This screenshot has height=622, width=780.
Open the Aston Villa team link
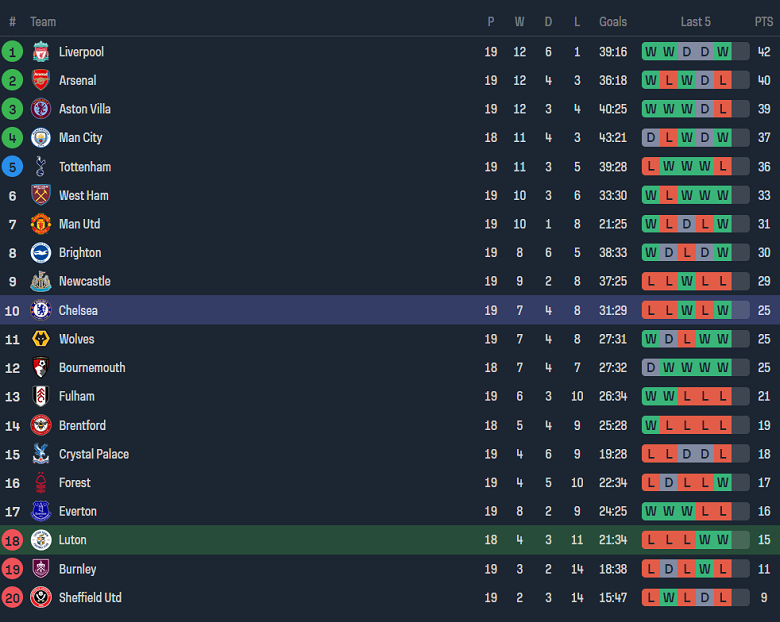(x=85, y=109)
